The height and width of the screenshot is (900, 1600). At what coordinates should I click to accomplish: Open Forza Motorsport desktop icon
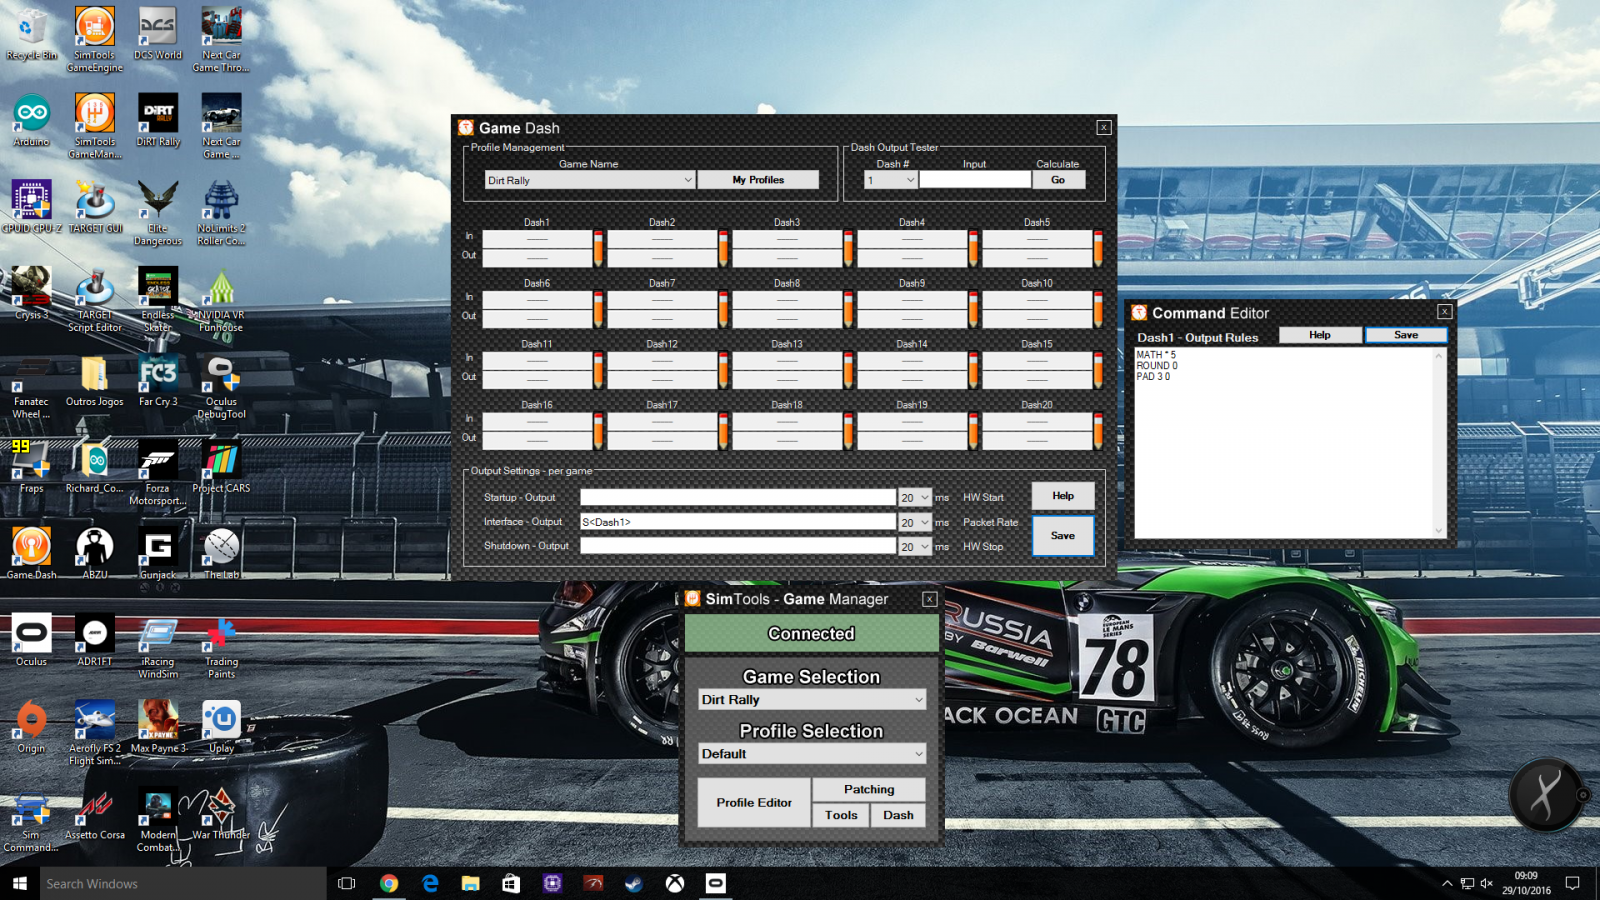[158, 472]
